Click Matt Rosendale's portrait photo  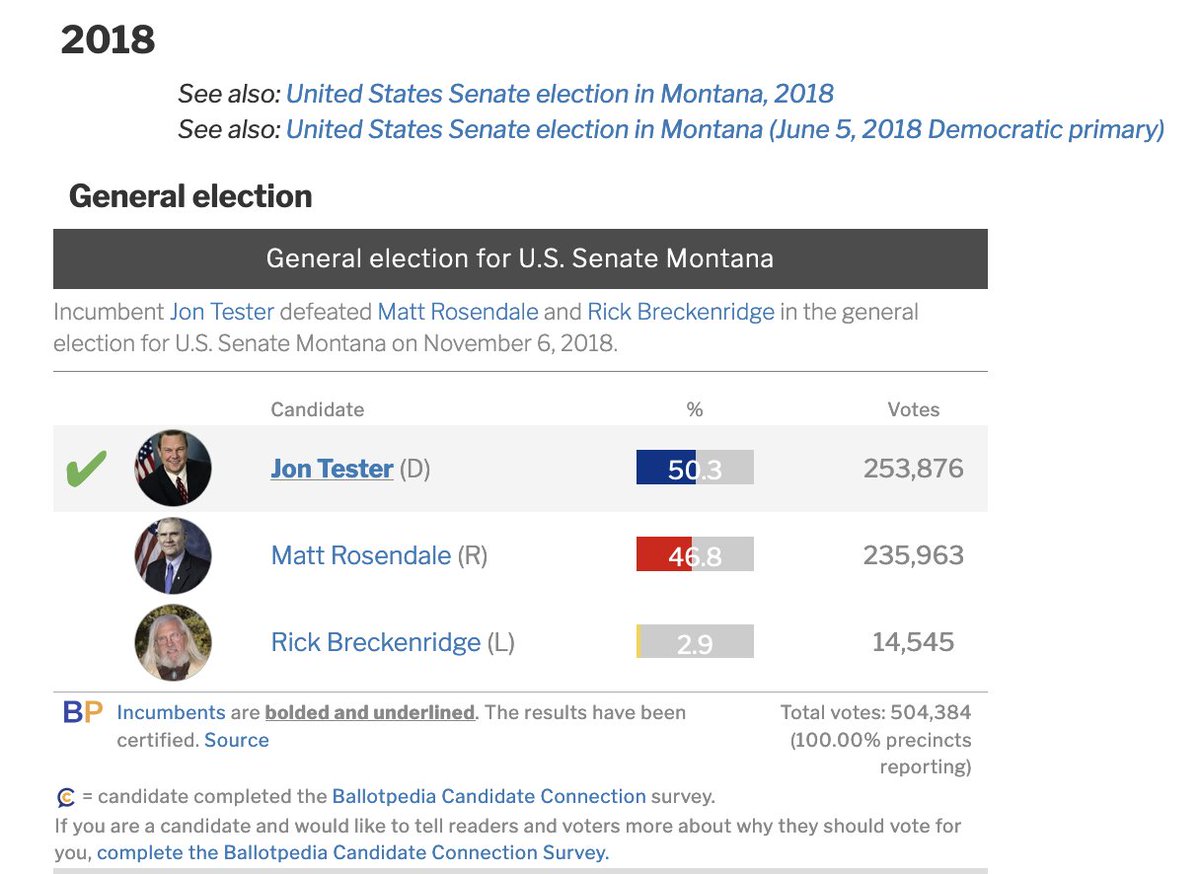point(173,556)
